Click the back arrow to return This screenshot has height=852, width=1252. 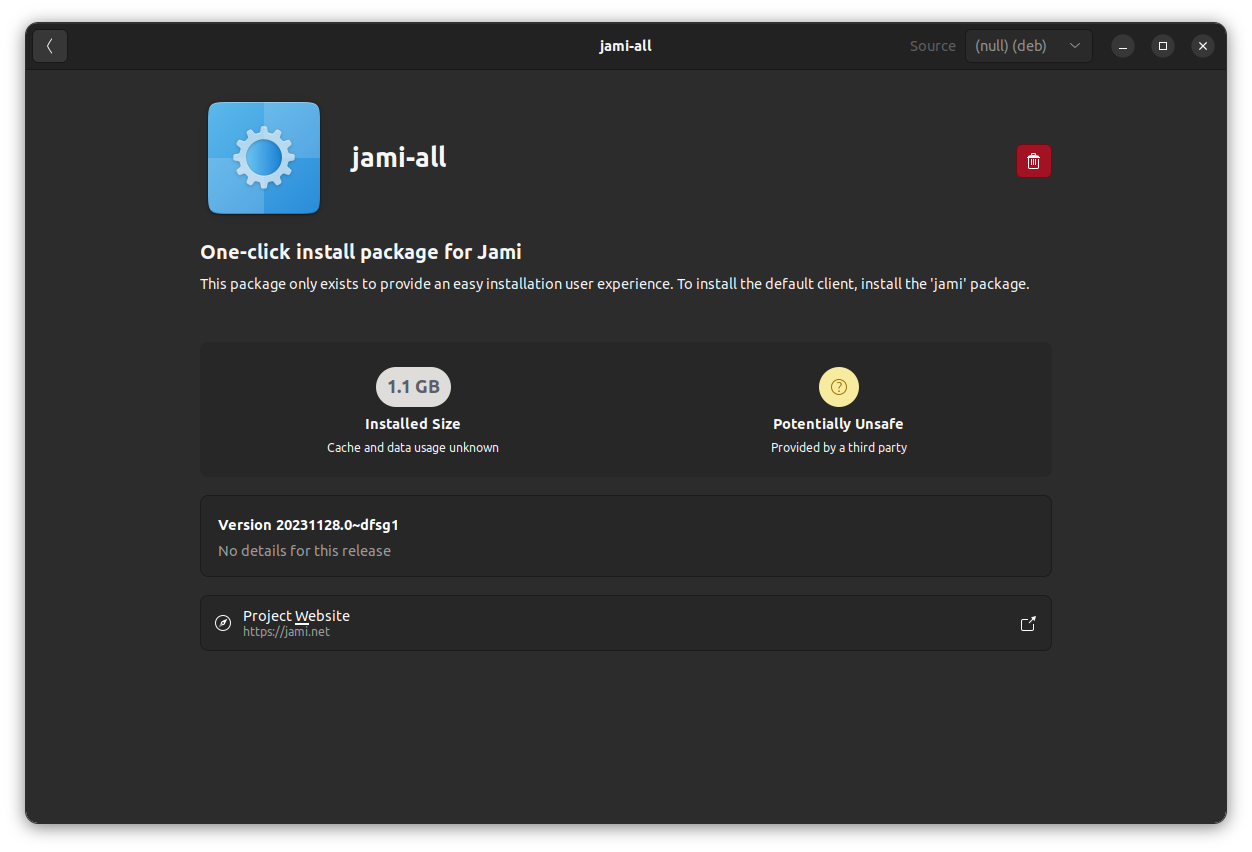pyautogui.click(x=49, y=45)
